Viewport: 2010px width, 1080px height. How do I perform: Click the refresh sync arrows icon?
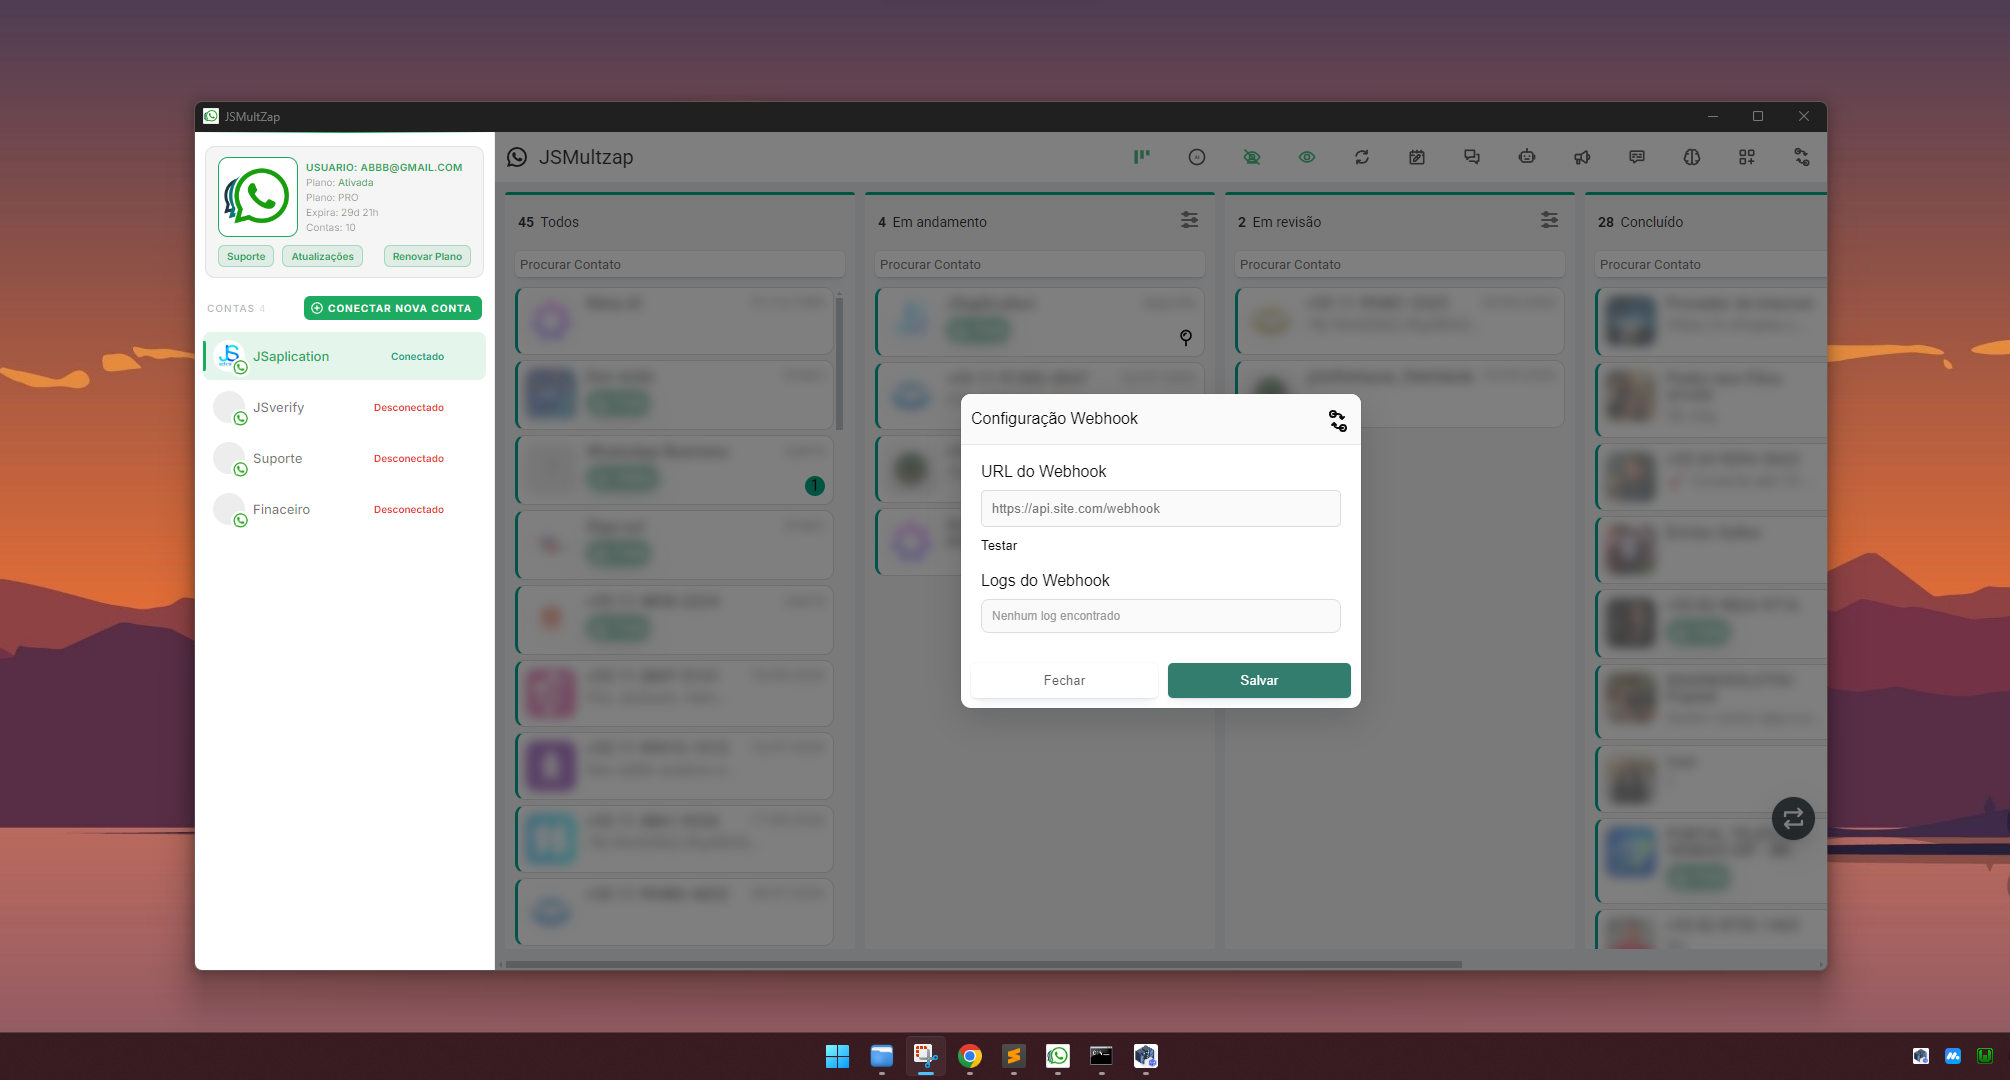click(x=1362, y=157)
